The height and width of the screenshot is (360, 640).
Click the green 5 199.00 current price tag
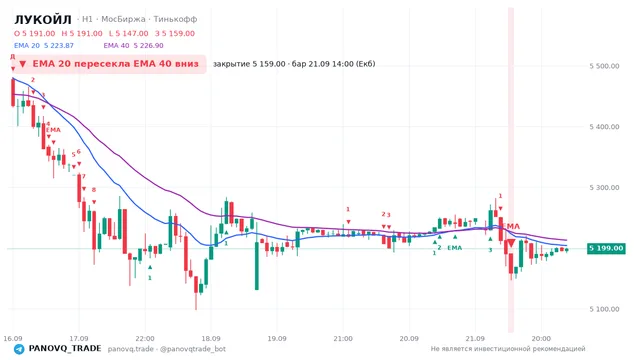coord(606,248)
